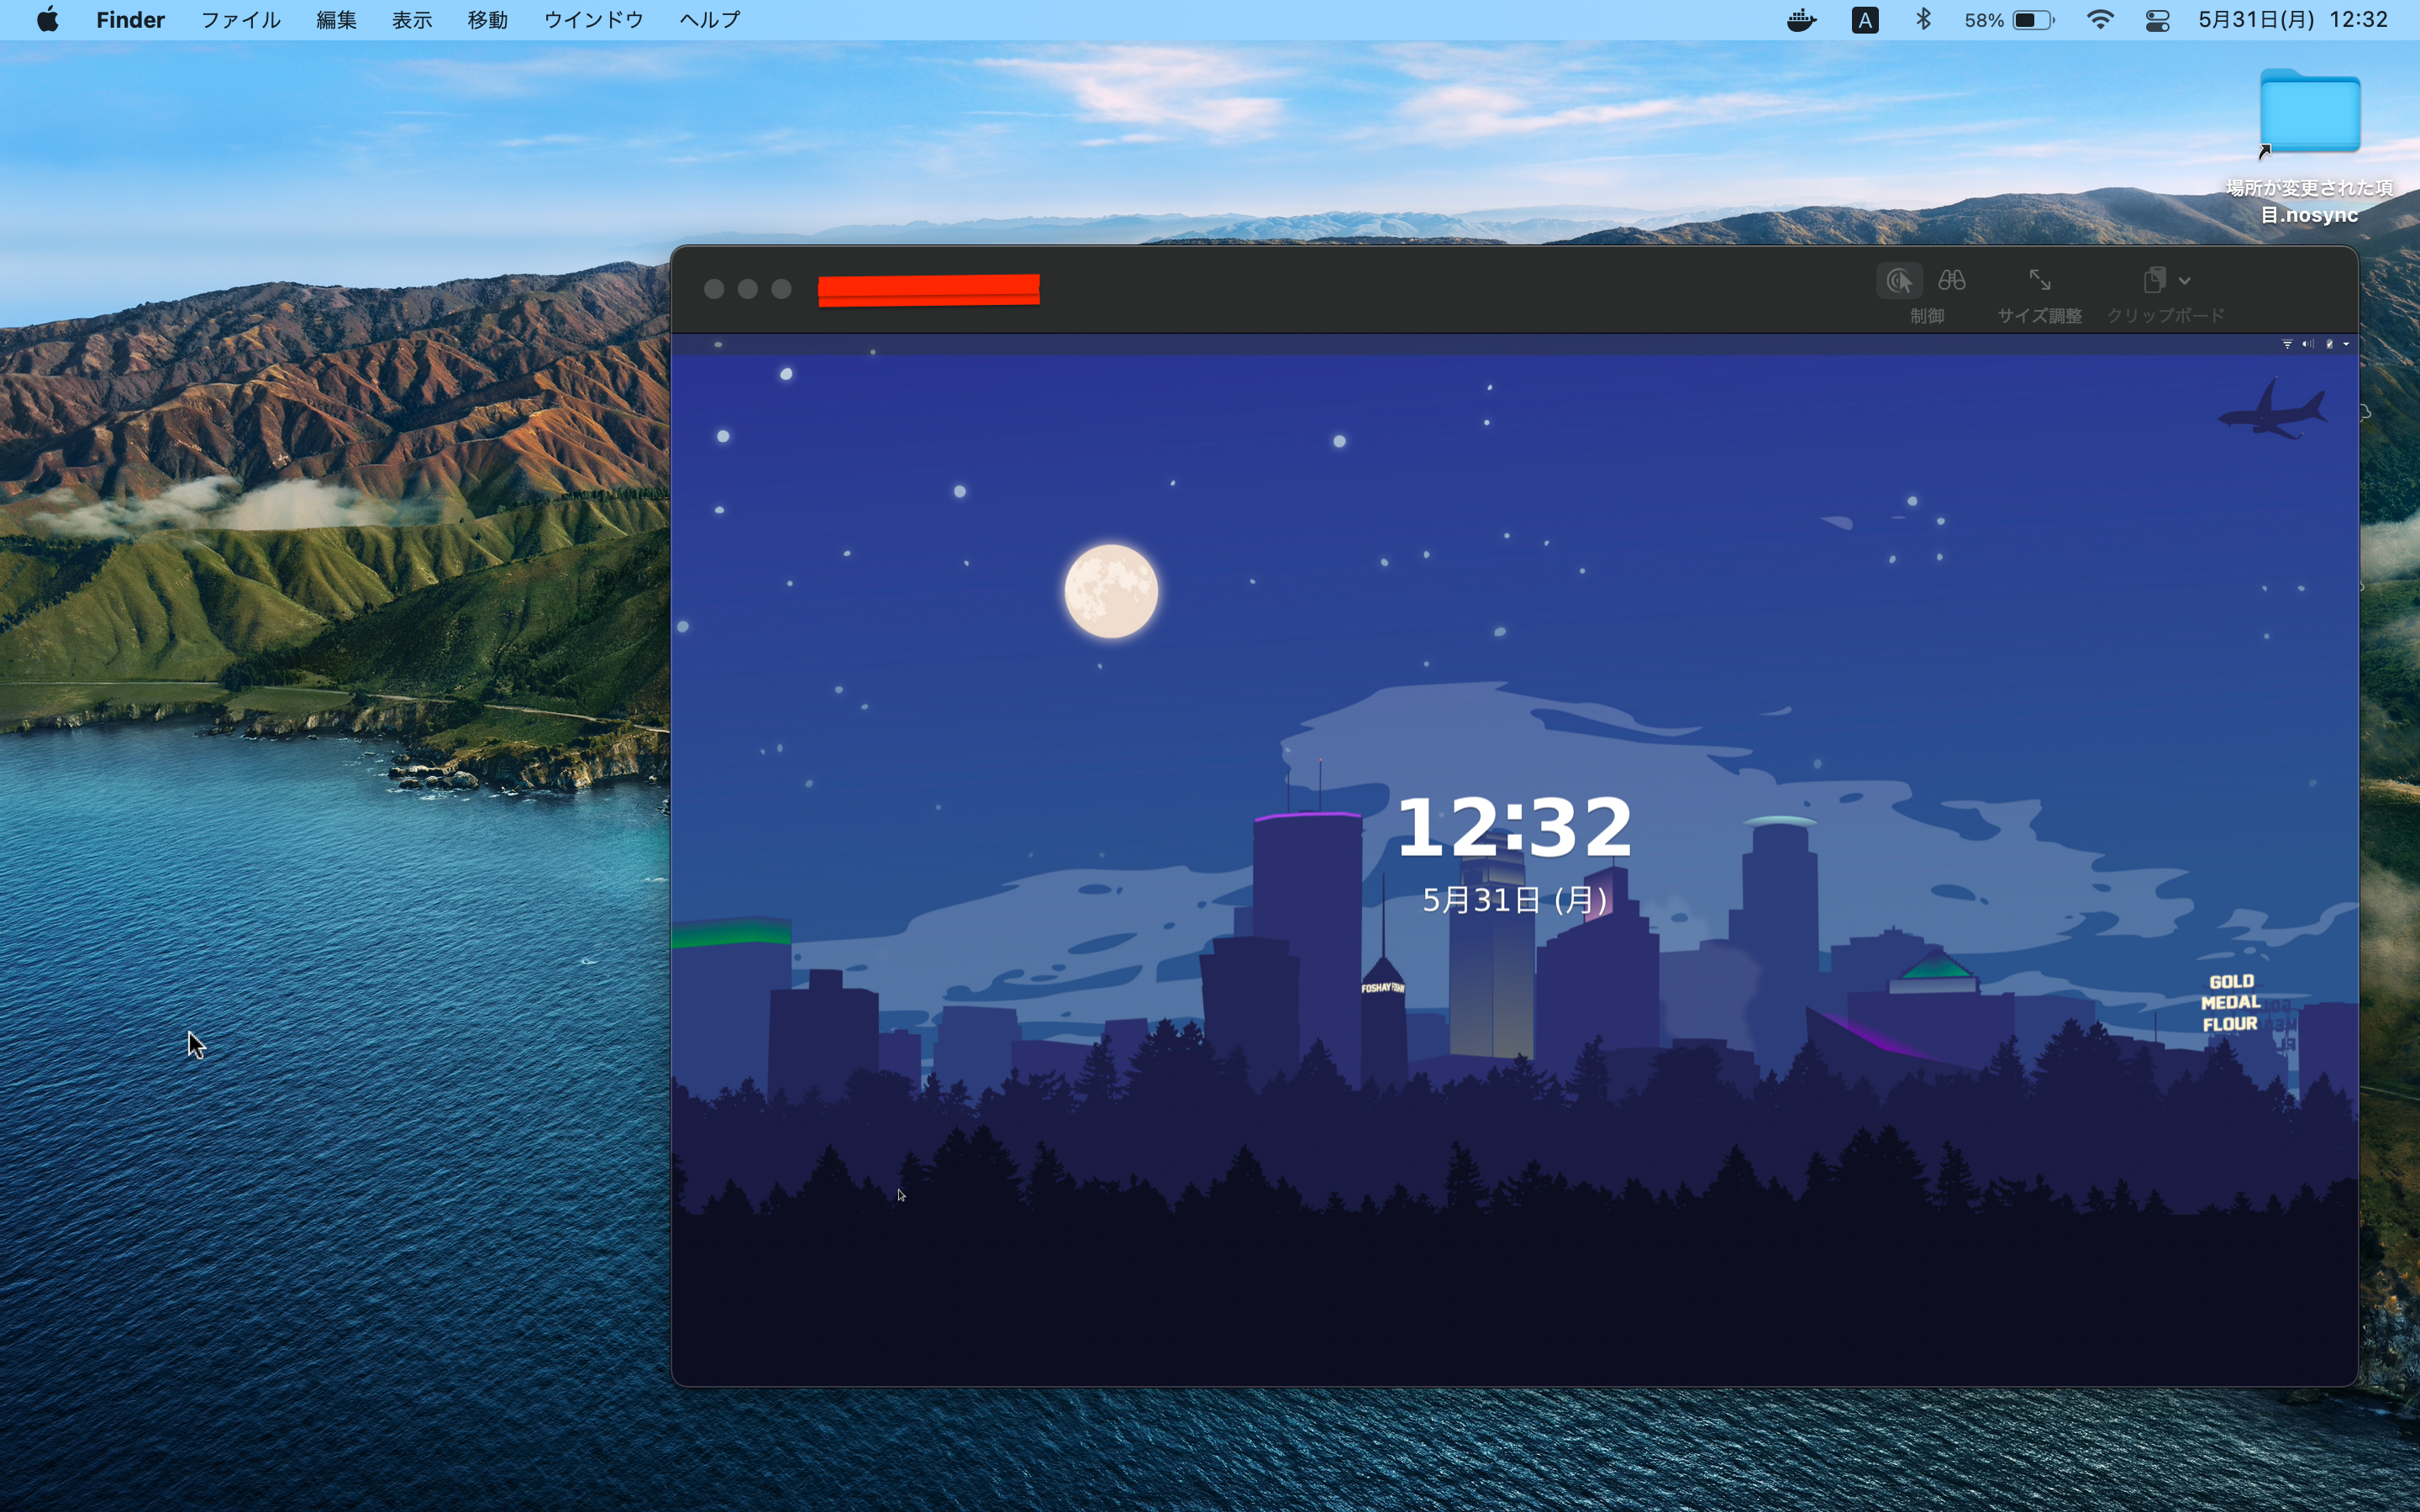
Task: Select the nosync folder on desktop
Action: point(2309,112)
